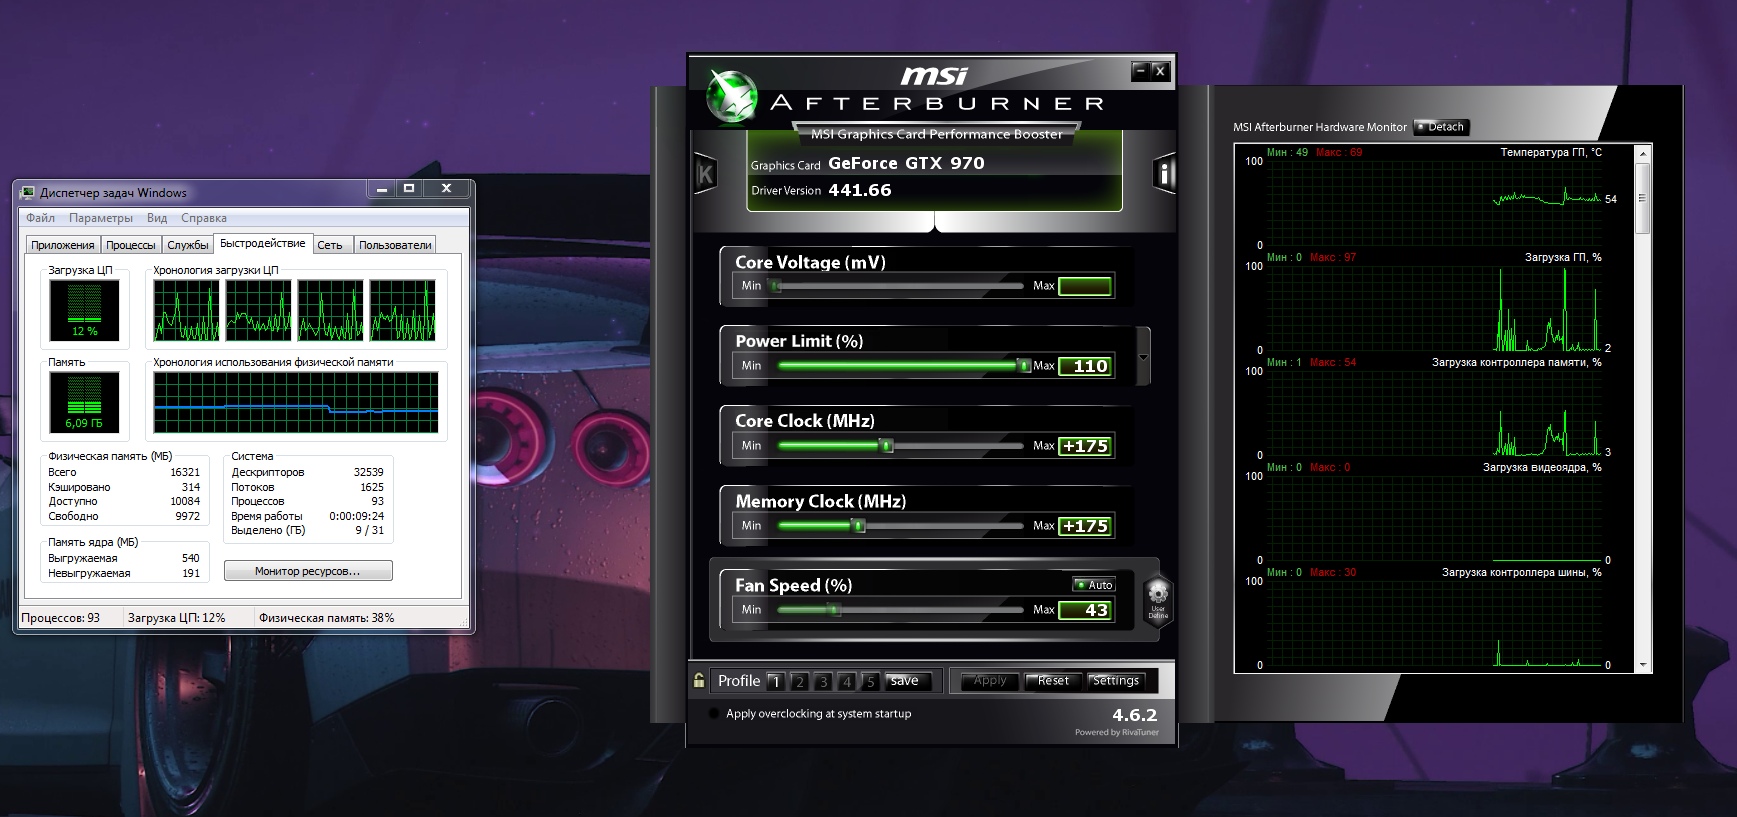Detach the Hardware Monitor panel
Viewport: 1737px width, 817px height.
click(1441, 127)
